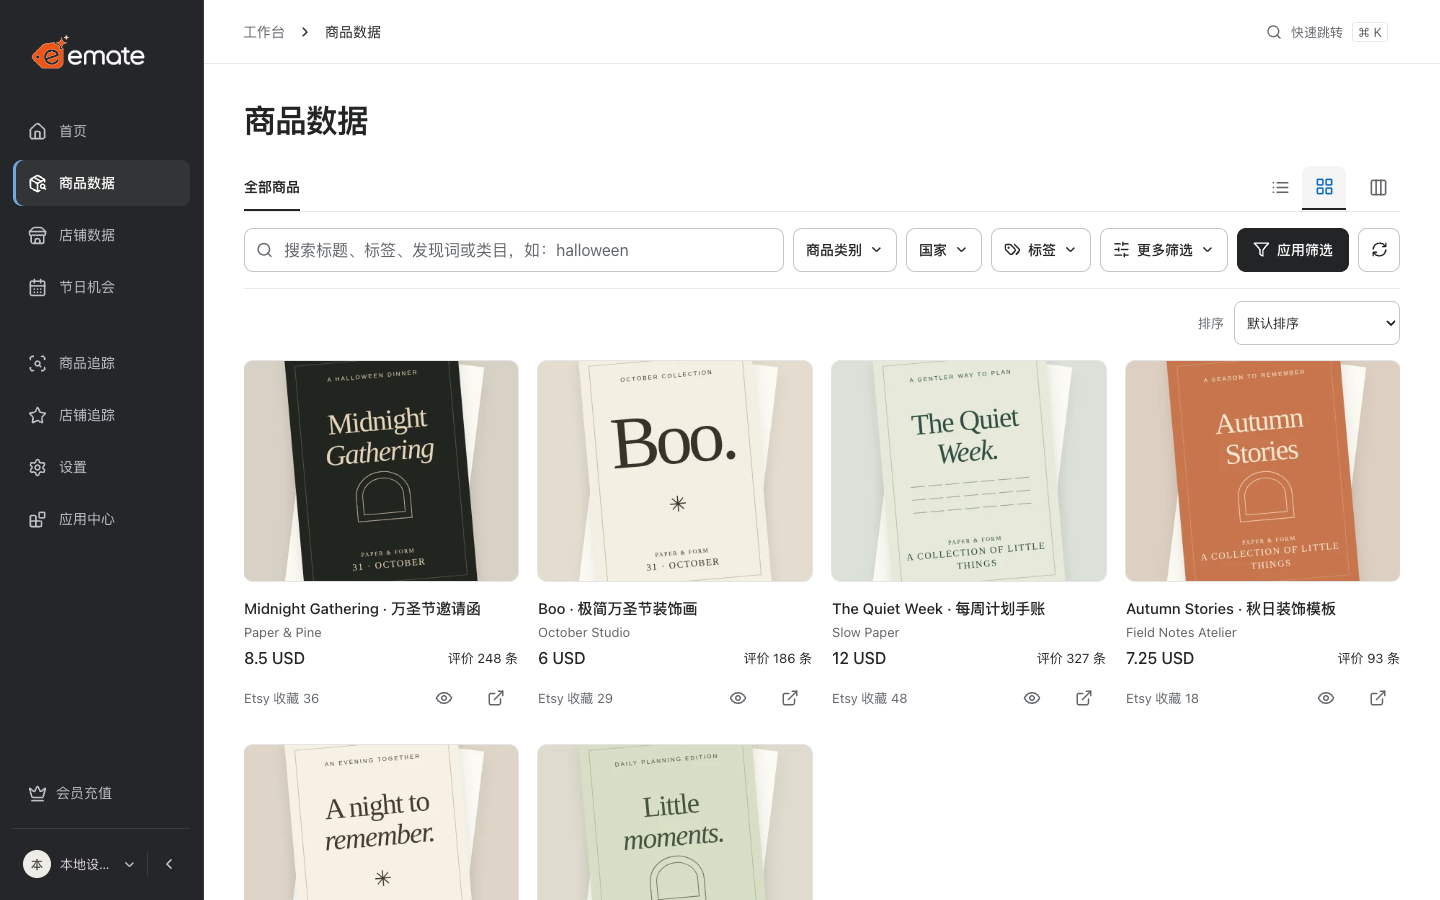Switch to grid view icon

pos(1324,187)
